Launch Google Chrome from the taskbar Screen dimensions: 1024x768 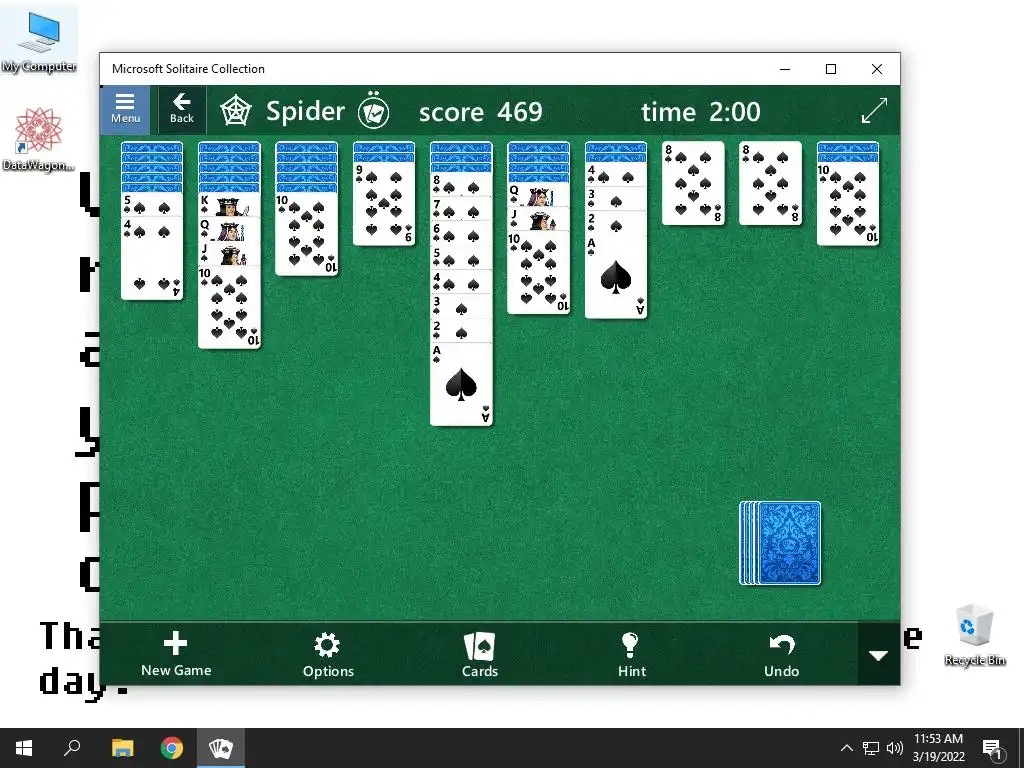172,748
